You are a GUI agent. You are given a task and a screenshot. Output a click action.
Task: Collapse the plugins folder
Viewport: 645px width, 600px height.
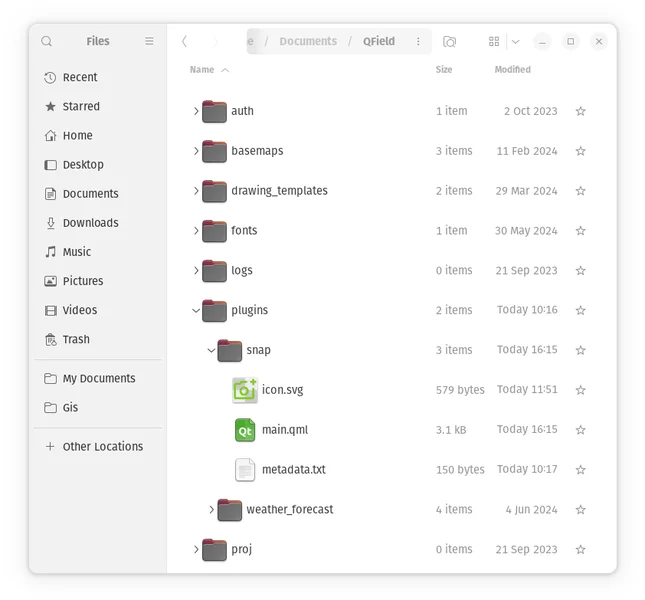(x=196, y=310)
